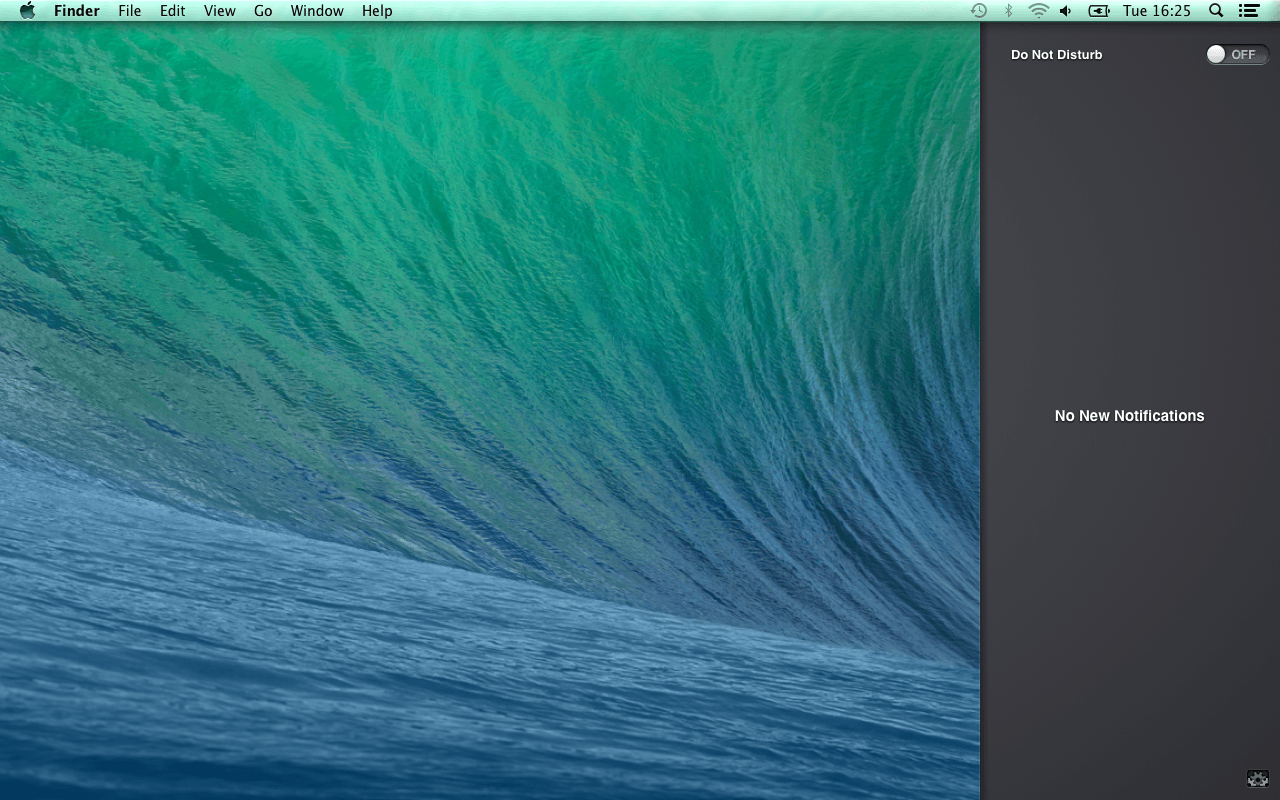
Task: Open the View menu
Action: 220,11
